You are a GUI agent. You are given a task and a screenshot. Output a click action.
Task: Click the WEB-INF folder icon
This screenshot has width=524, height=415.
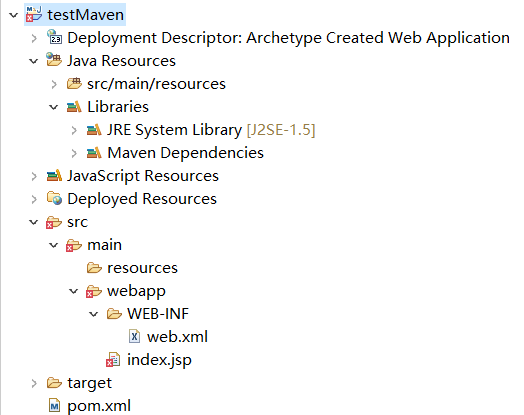click(x=114, y=314)
